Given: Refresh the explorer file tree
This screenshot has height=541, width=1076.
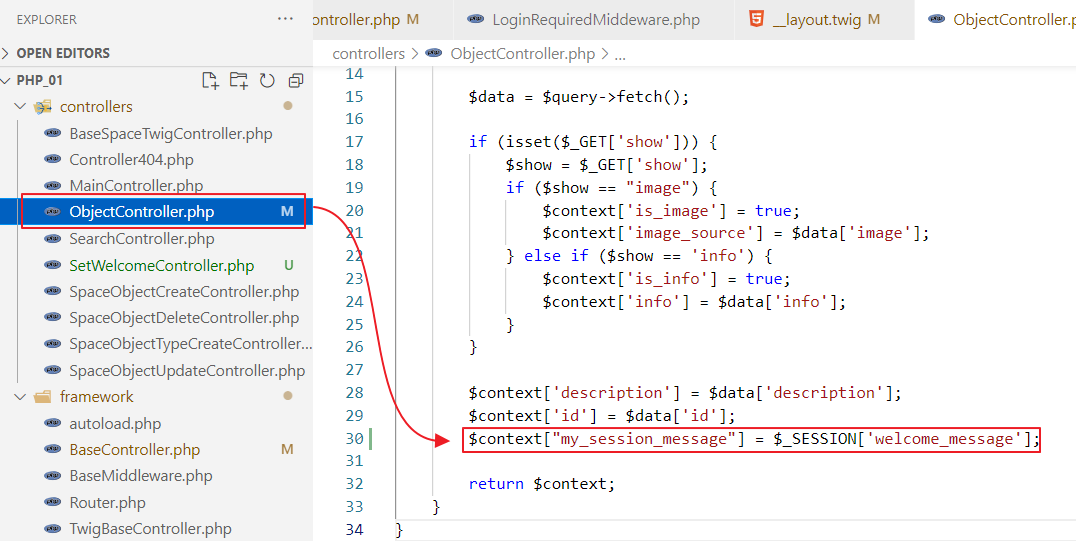Looking at the screenshot, I should tap(267, 81).
